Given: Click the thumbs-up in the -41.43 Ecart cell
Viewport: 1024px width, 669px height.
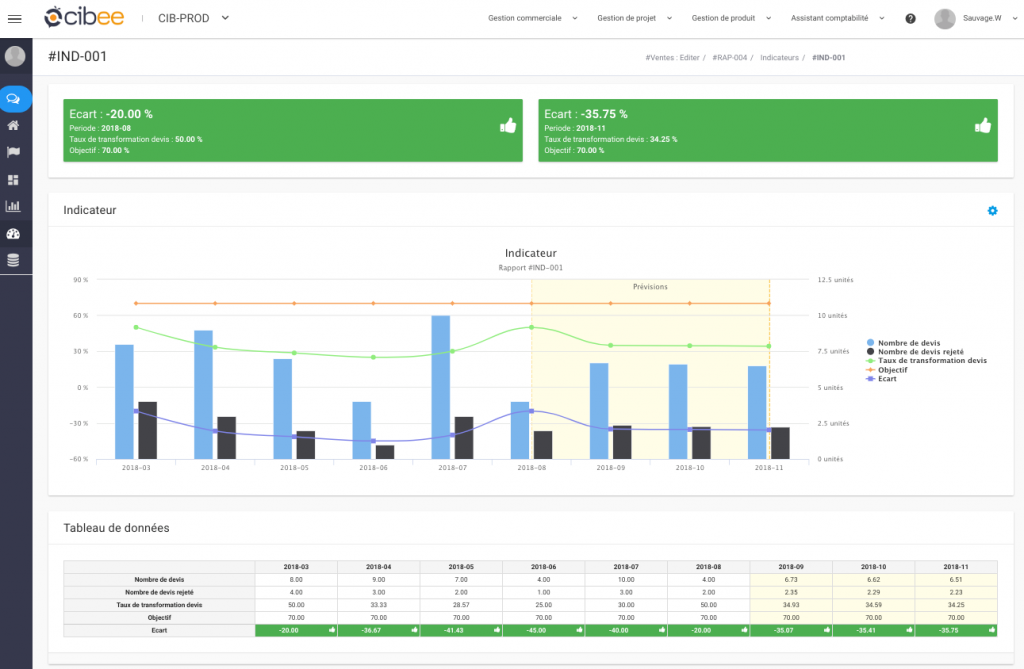Looking at the screenshot, I should pyautogui.click(x=497, y=630).
